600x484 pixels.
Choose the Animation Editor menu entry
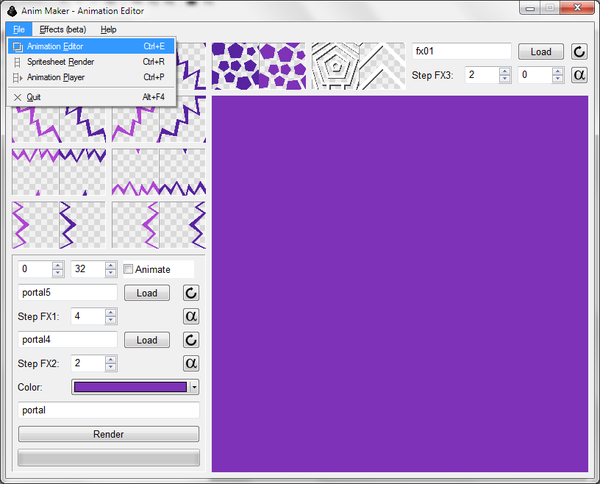click(91, 46)
